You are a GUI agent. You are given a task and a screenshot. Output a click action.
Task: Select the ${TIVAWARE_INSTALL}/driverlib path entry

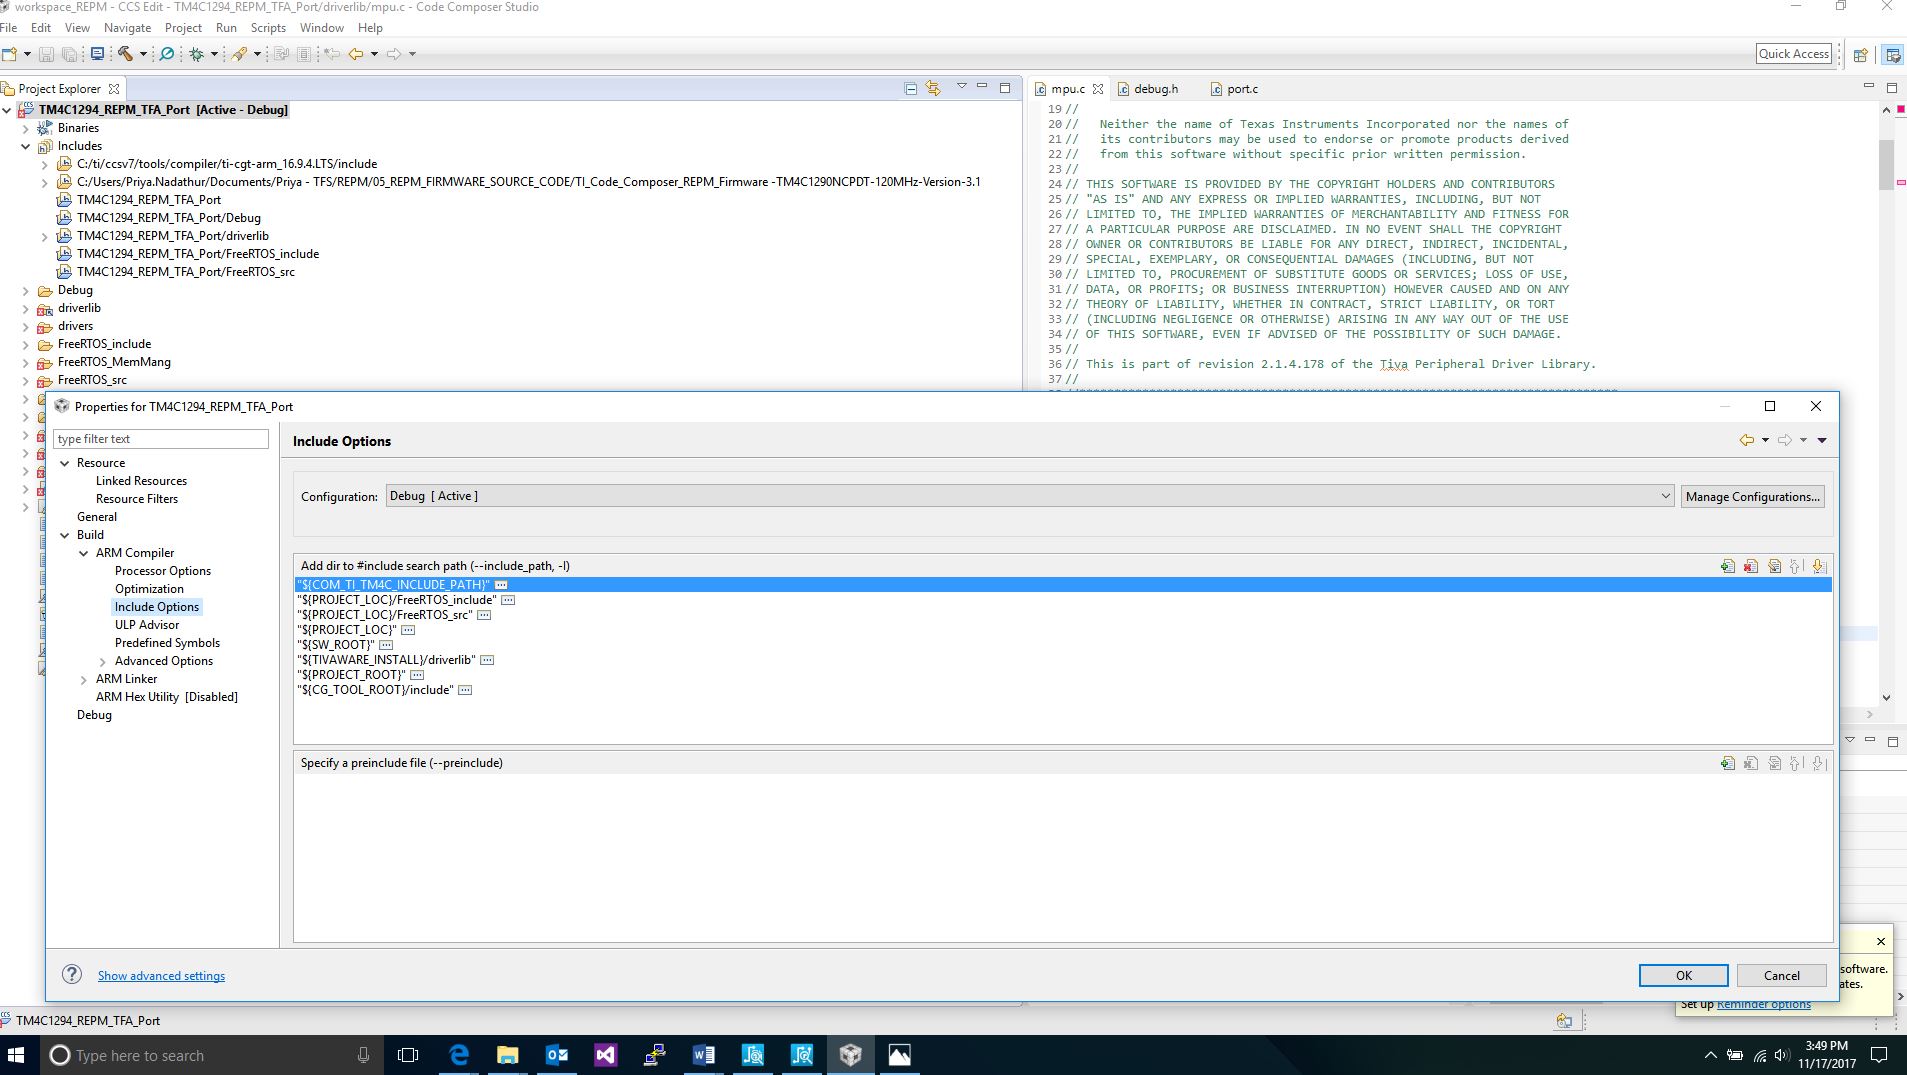point(386,660)
